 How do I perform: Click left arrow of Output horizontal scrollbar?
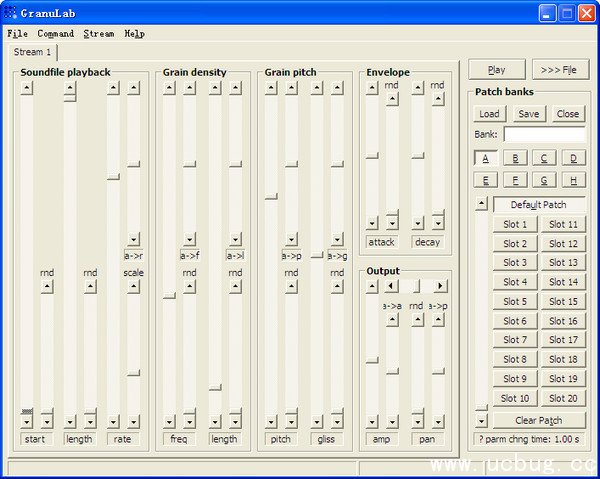click(391, 286)
